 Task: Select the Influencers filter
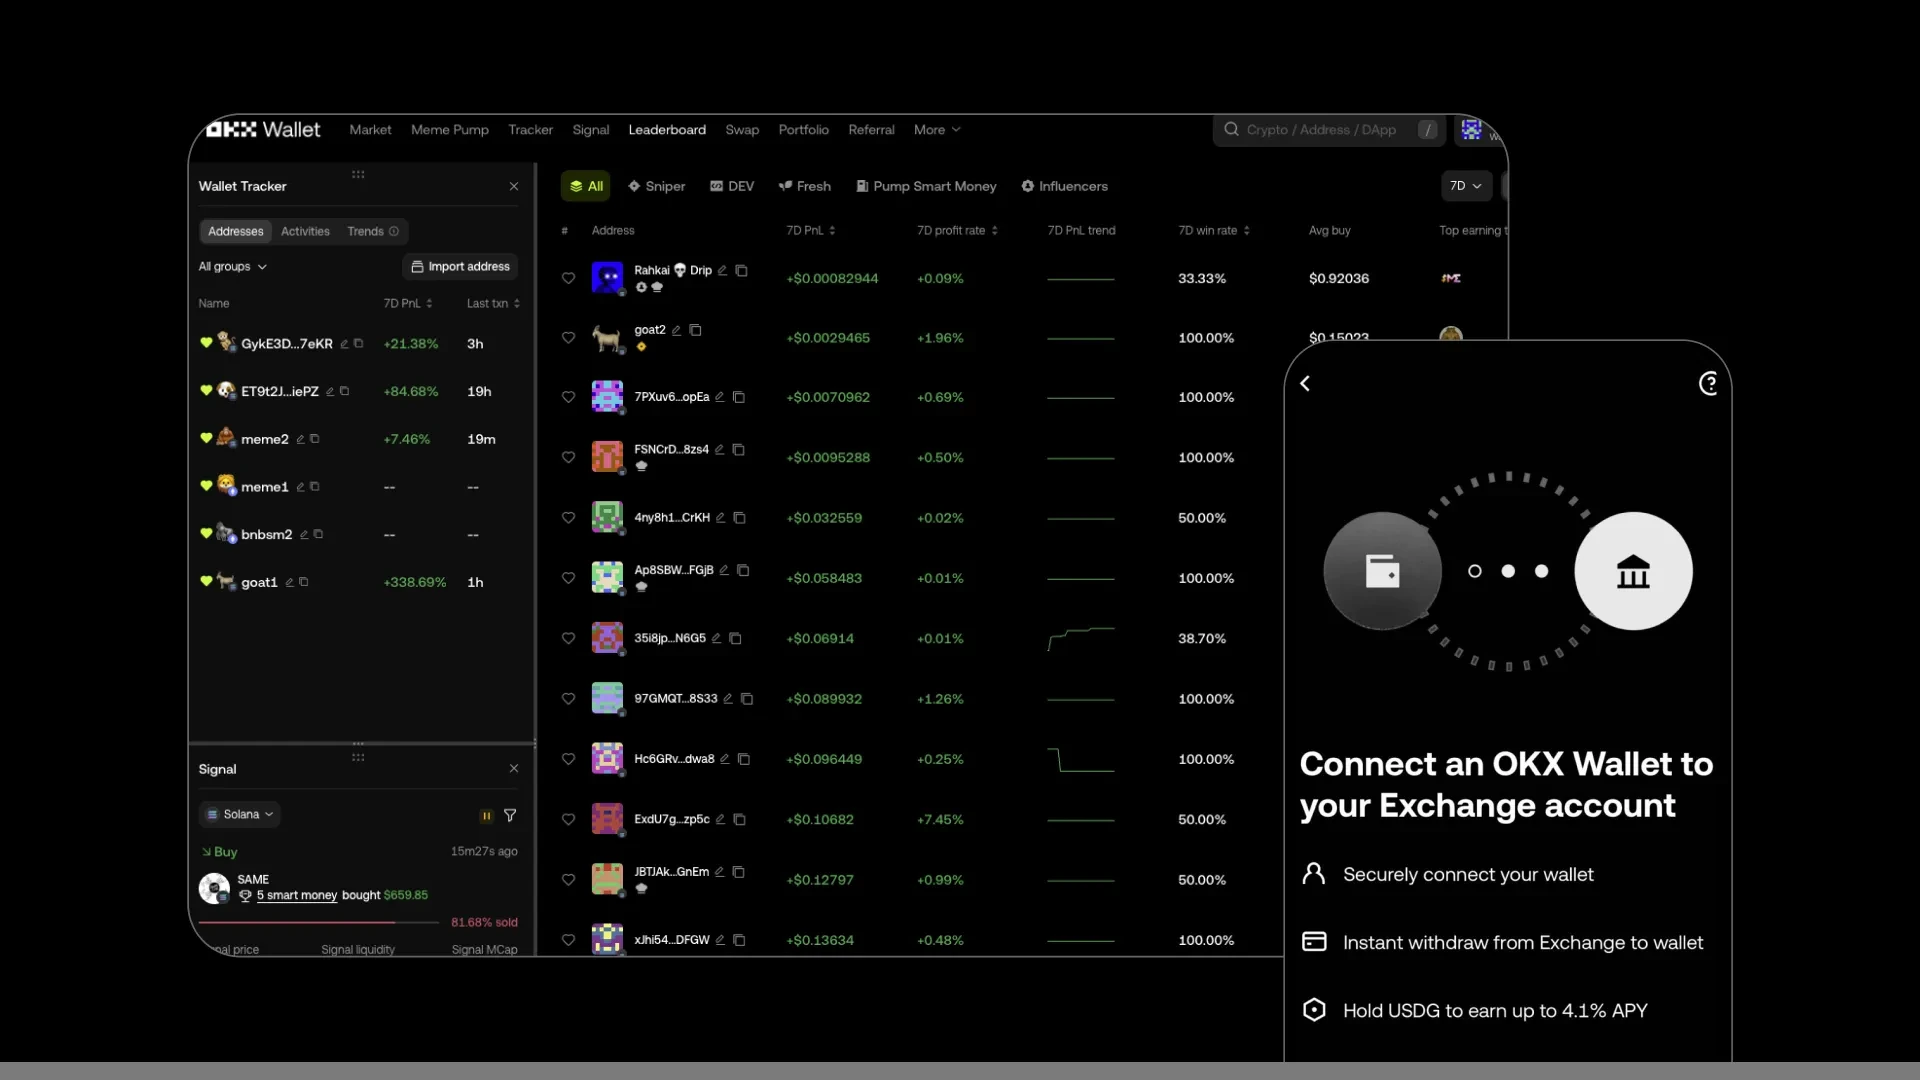pyautogui.click(x=1065, y=186)
